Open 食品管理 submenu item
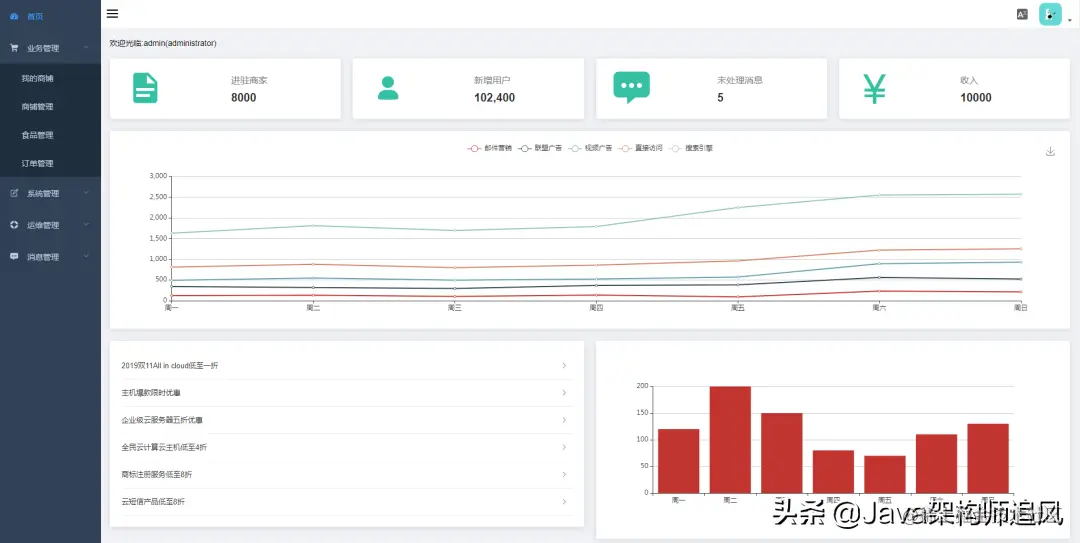The image size is (1080, 543). tap(50, 135)
